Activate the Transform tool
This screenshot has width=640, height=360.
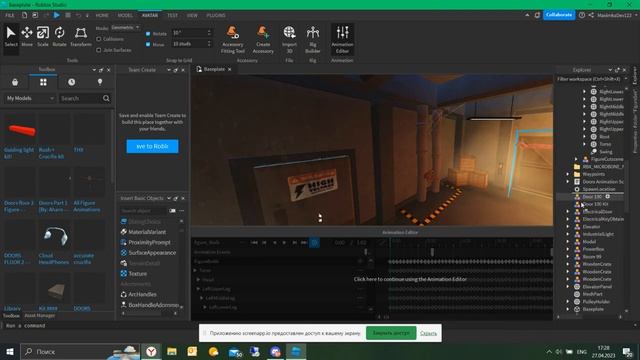[81, 37]
